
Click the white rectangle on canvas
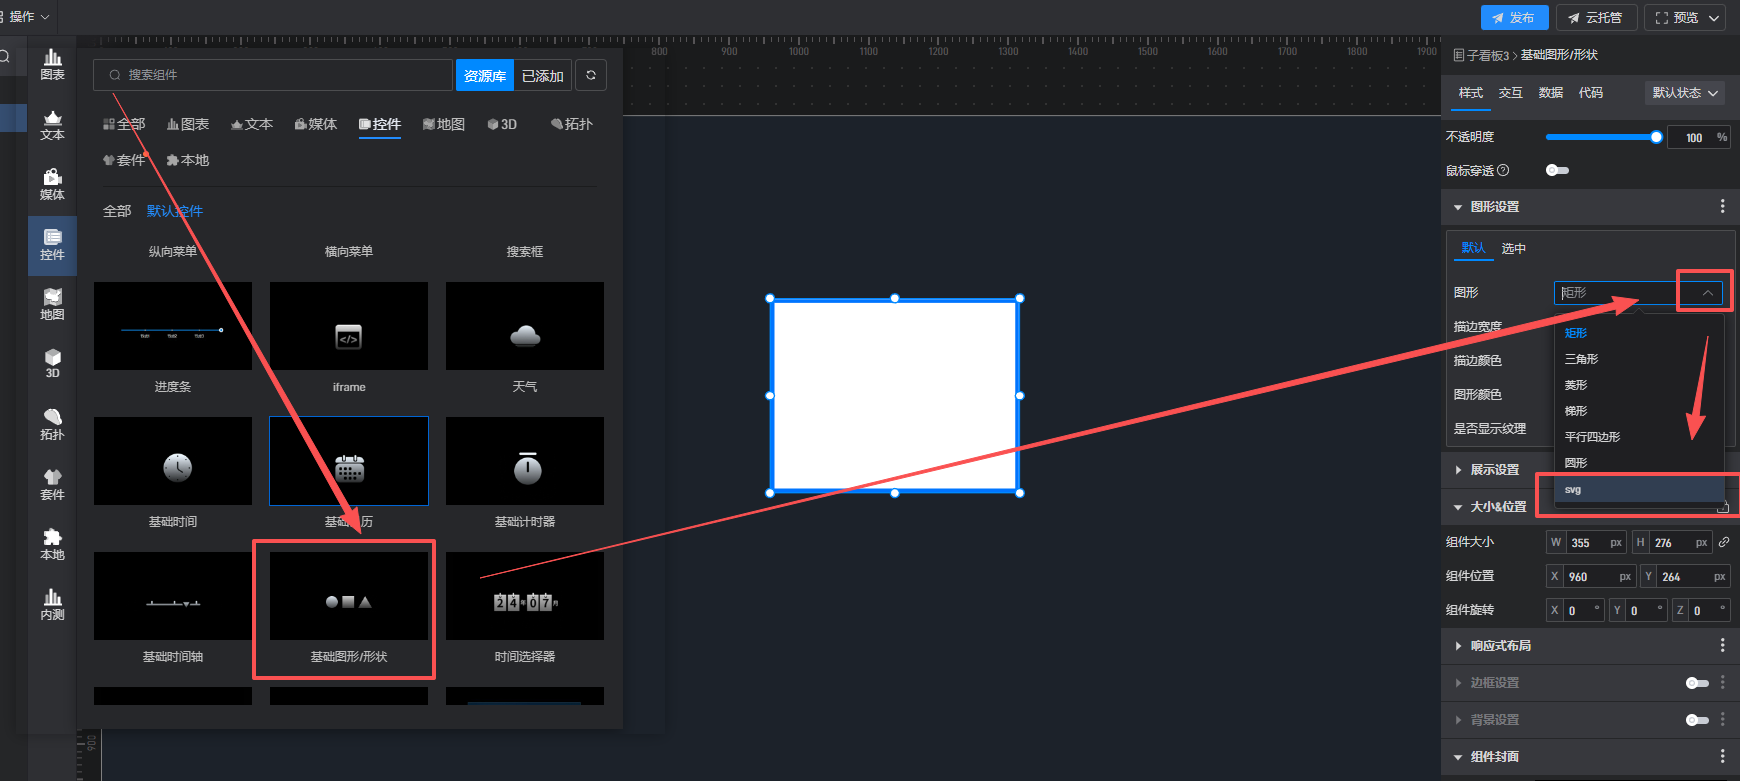pos(895,395)
